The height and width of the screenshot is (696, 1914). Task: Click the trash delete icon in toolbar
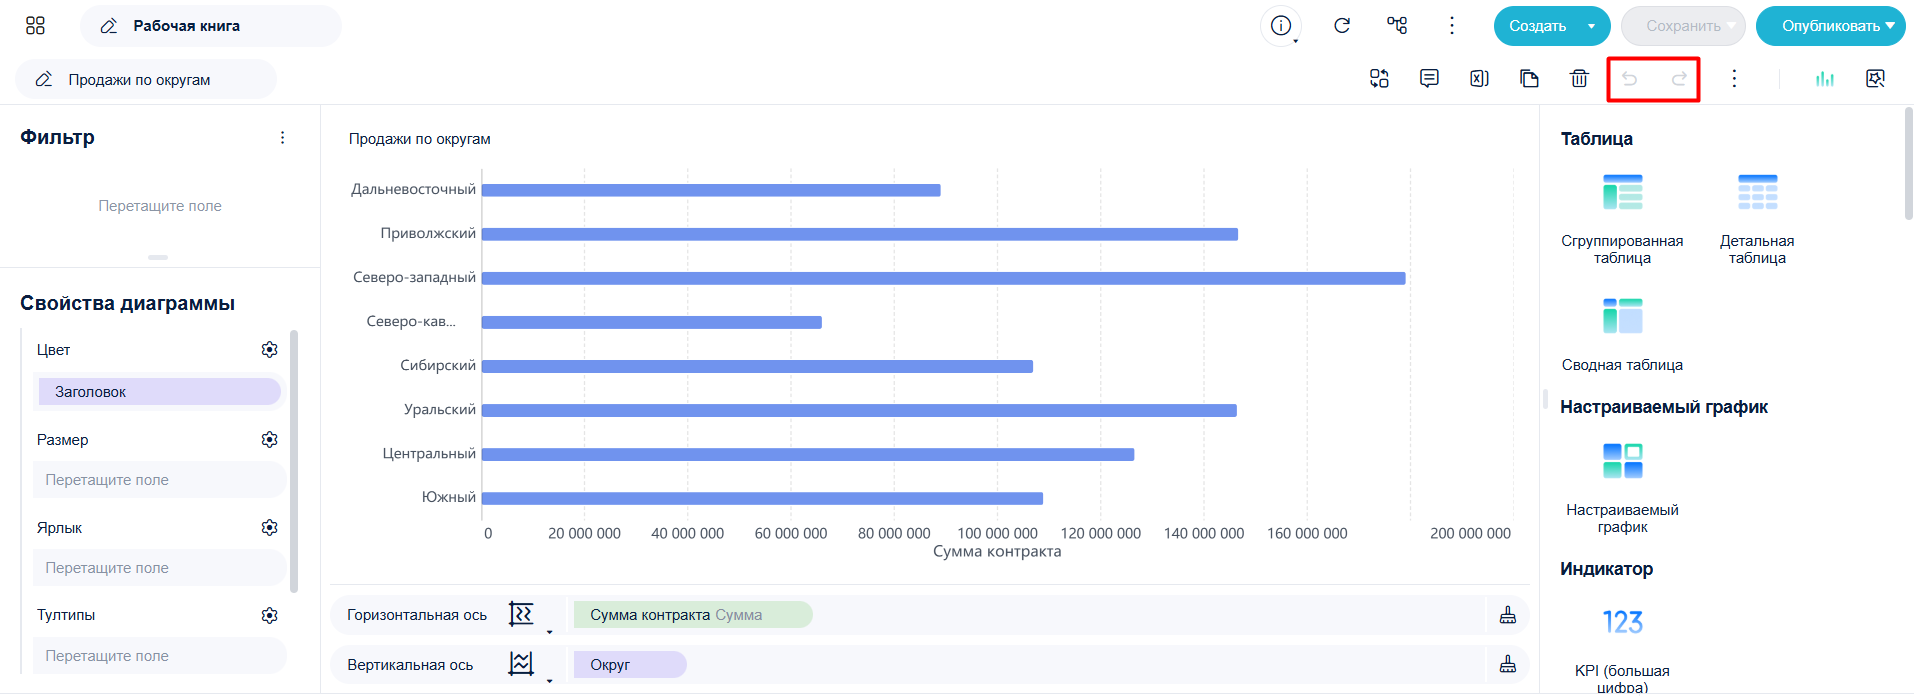[x=1579, y=78]
